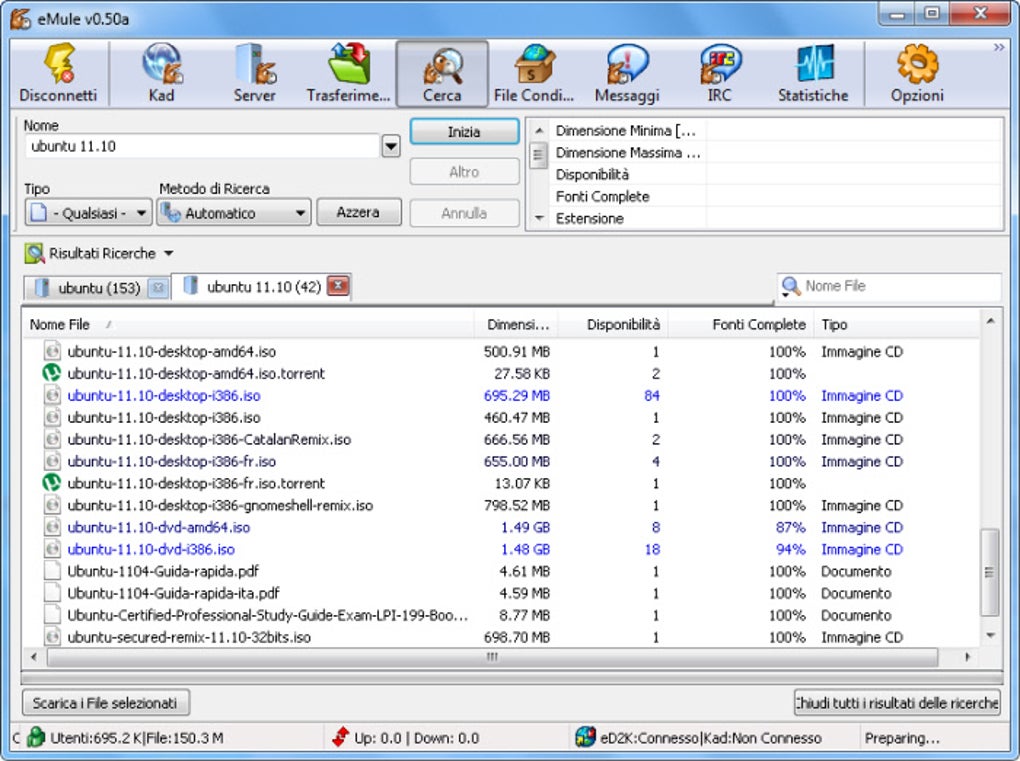Select the Ubuntu-1104-Guida-rapida-ita.pdf row

501,593
